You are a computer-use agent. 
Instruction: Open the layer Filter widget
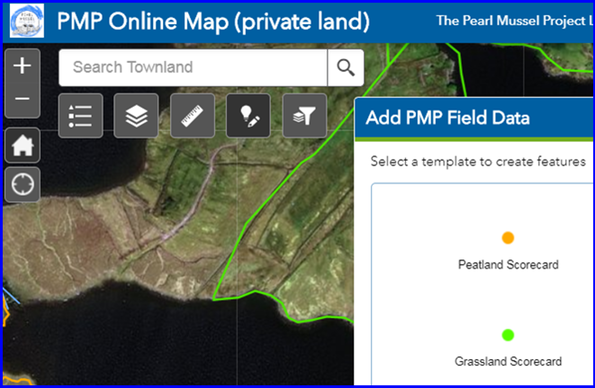tap(305, 116)
